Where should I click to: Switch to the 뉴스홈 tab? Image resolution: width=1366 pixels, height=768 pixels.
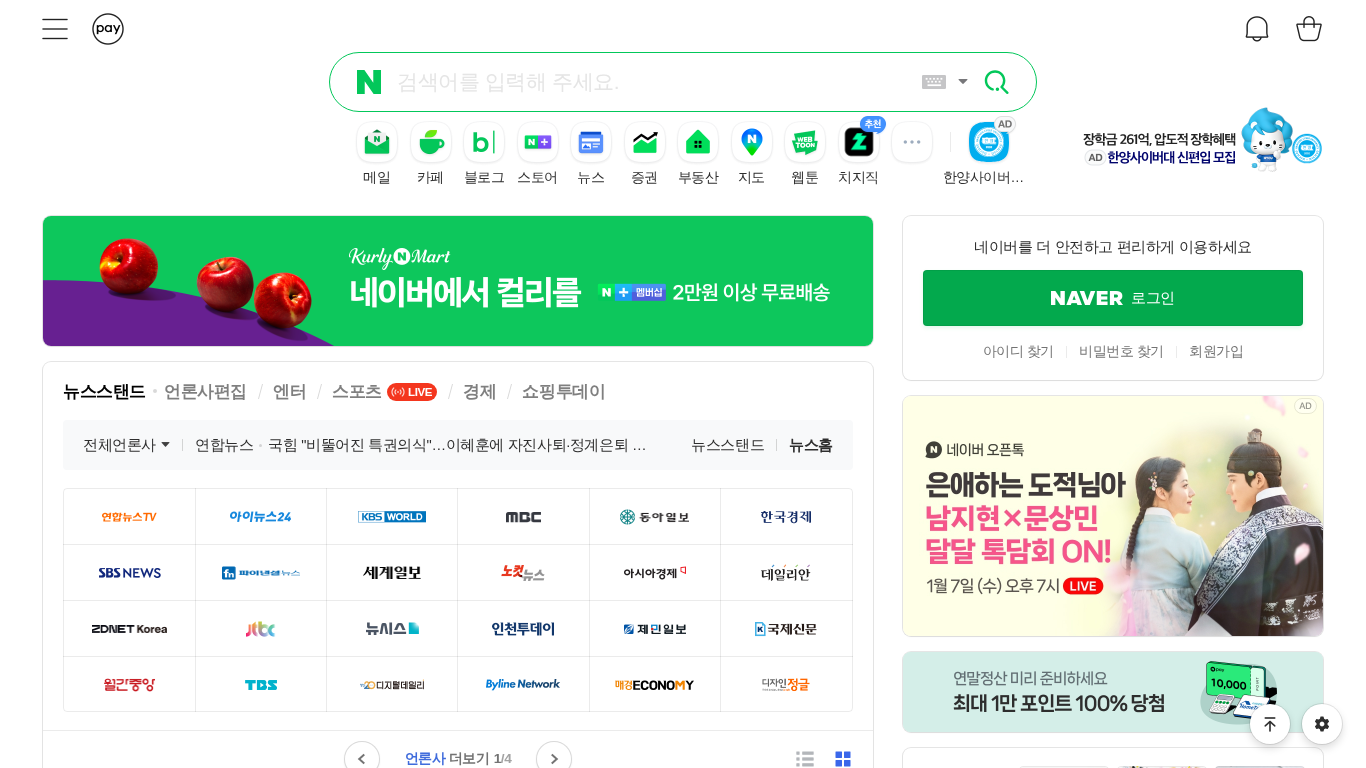pyautogui.click(x=812, y=443)
